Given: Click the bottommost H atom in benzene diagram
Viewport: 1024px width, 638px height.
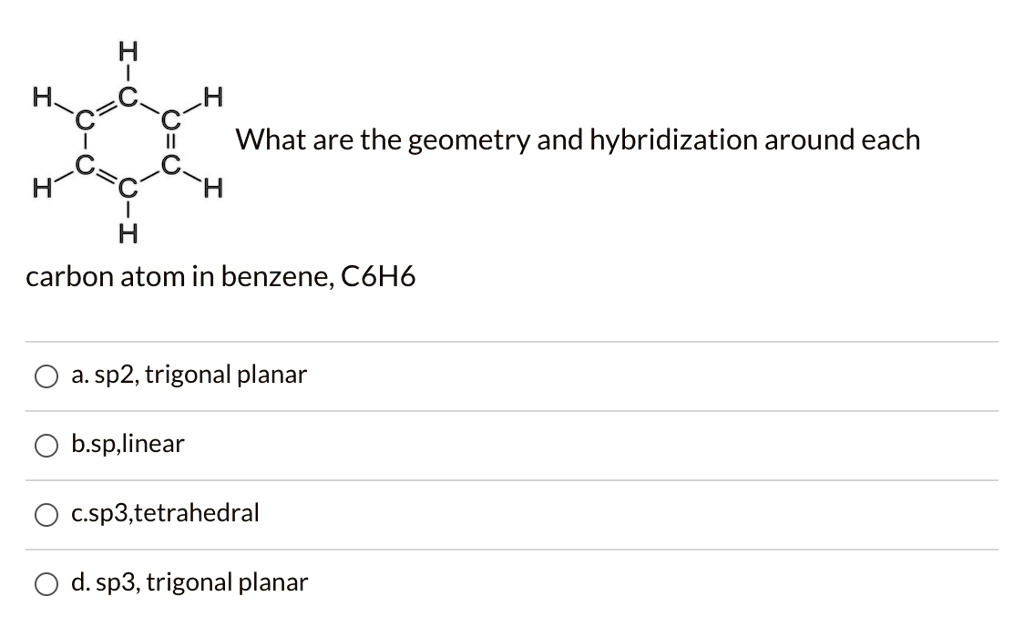Looking at the screenshot, I should [126, 234].
